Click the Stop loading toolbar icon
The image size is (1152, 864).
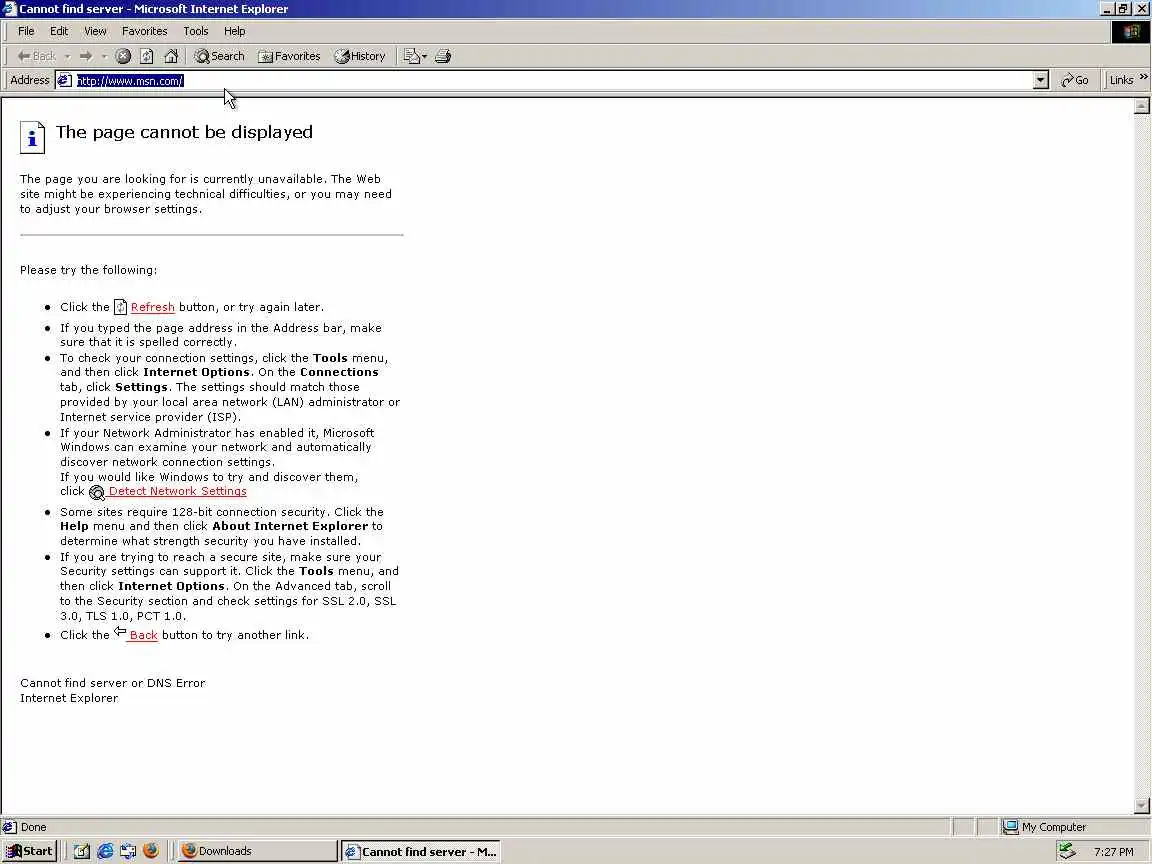(x=123, y=56)
